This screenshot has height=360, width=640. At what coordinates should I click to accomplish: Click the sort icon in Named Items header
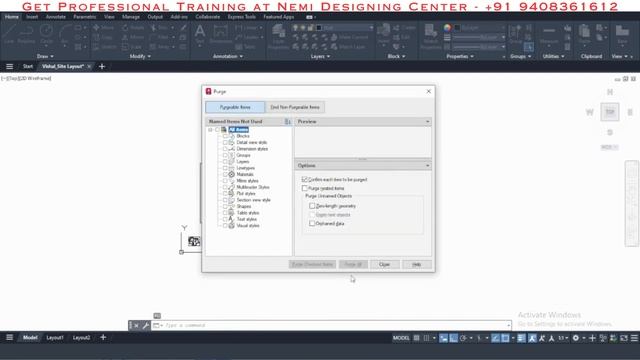coord(287,122)
